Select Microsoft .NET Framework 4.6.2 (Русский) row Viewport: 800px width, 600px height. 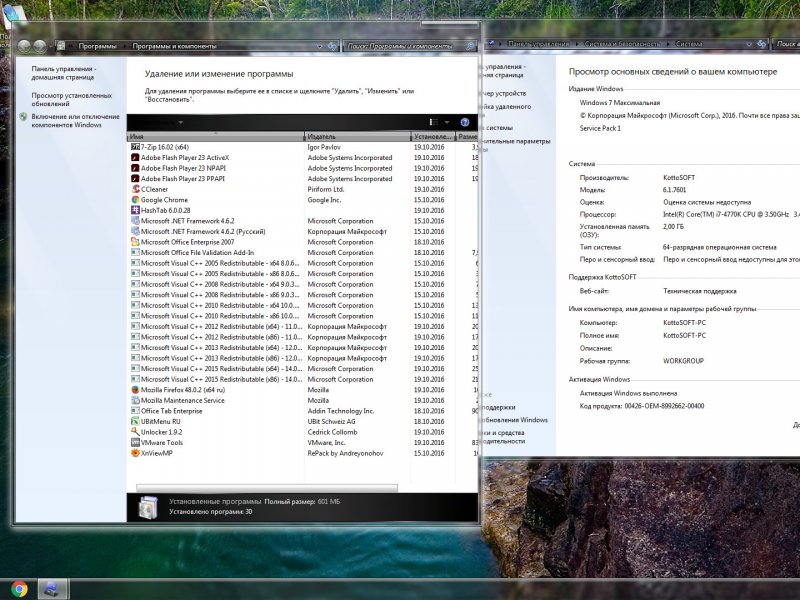coord(303,232)
